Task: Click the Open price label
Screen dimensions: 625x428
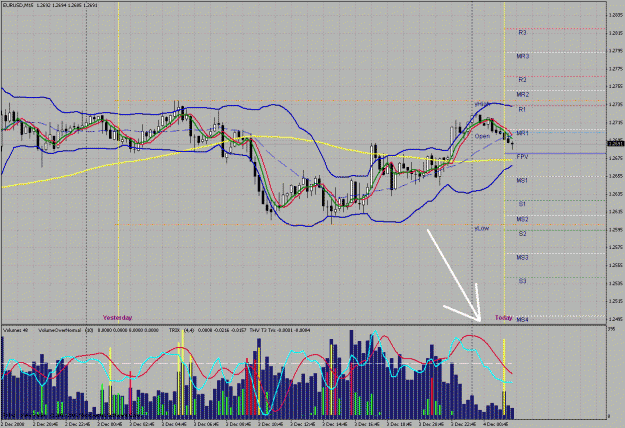Action: [x=482, y=136]
